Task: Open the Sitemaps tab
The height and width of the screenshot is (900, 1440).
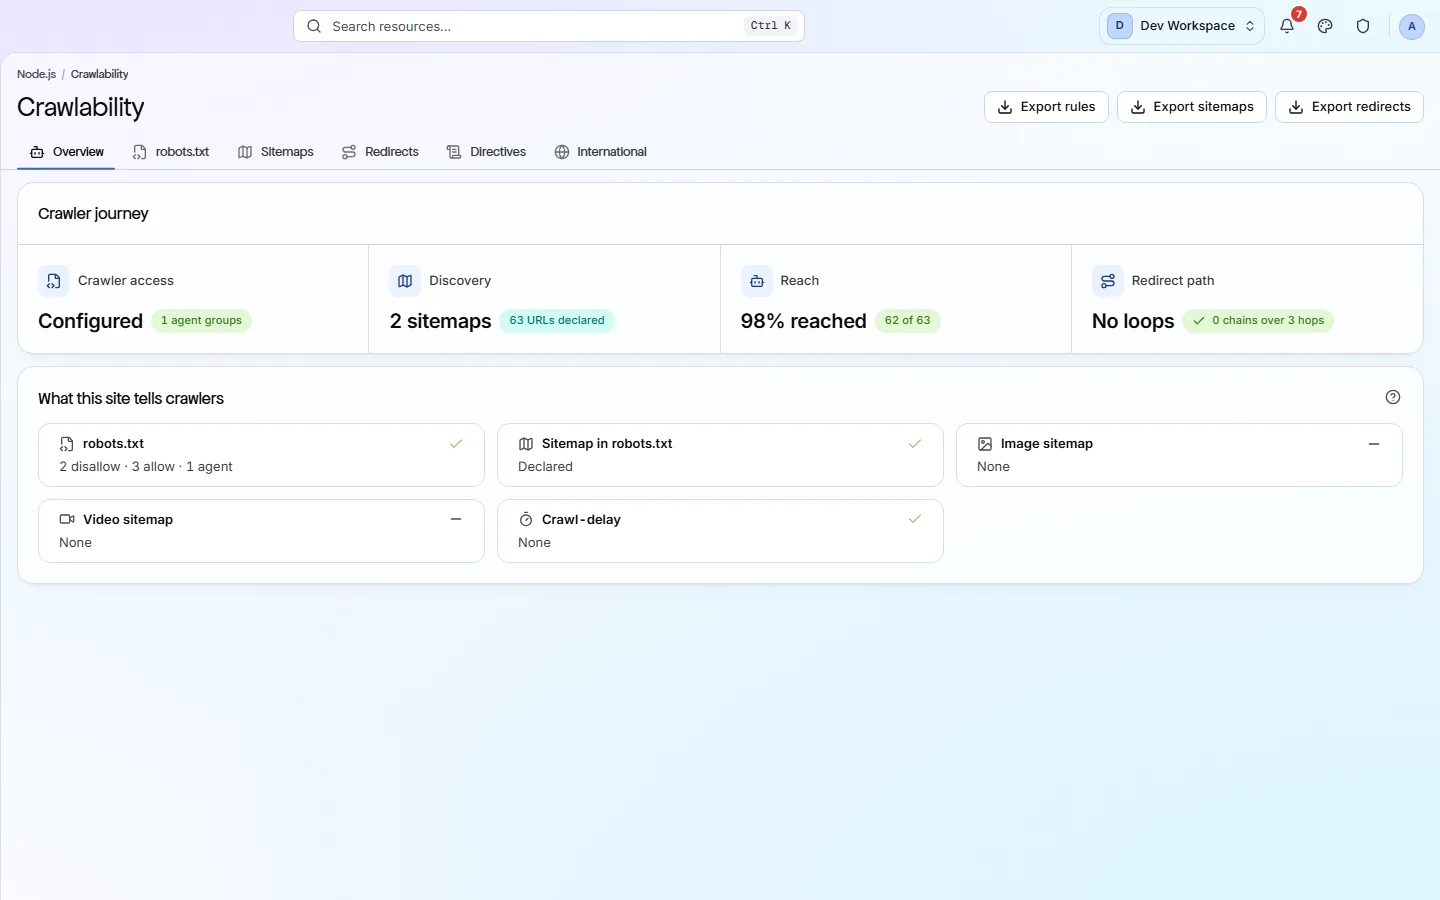Action: (276, 152)
